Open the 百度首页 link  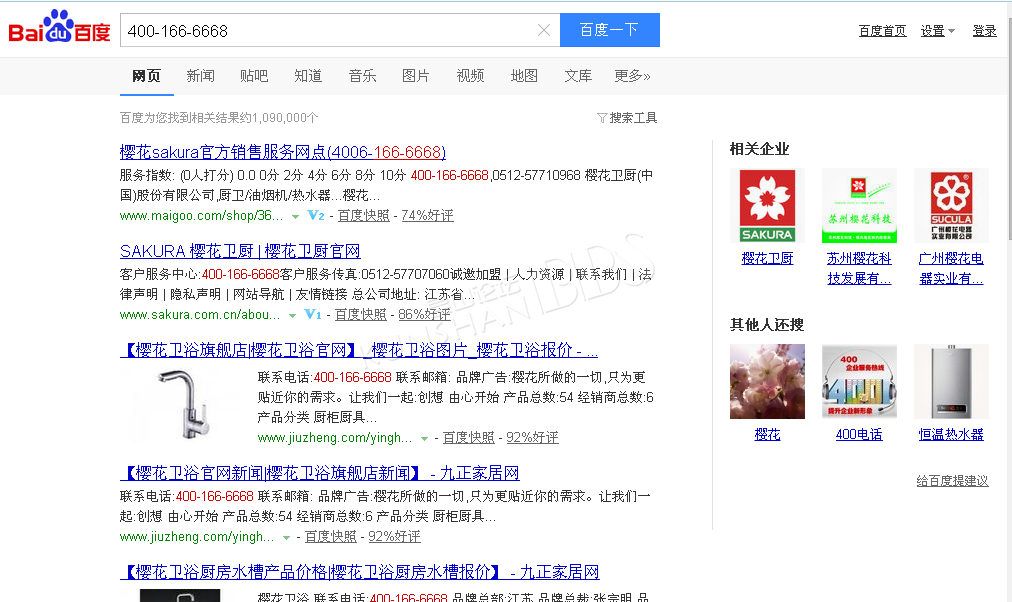coord(882,31)
